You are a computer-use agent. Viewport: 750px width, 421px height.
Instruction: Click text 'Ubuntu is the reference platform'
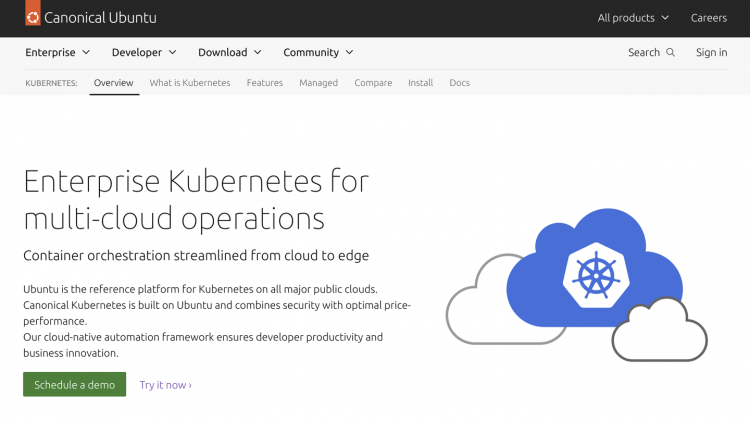click(x=98, y=289)
